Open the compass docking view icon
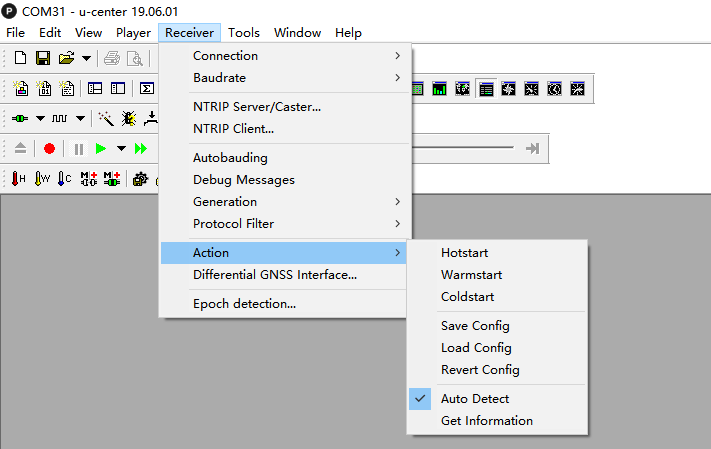Image resolution: width=711 pixels, height=449 pixels. tap(508, 89)
